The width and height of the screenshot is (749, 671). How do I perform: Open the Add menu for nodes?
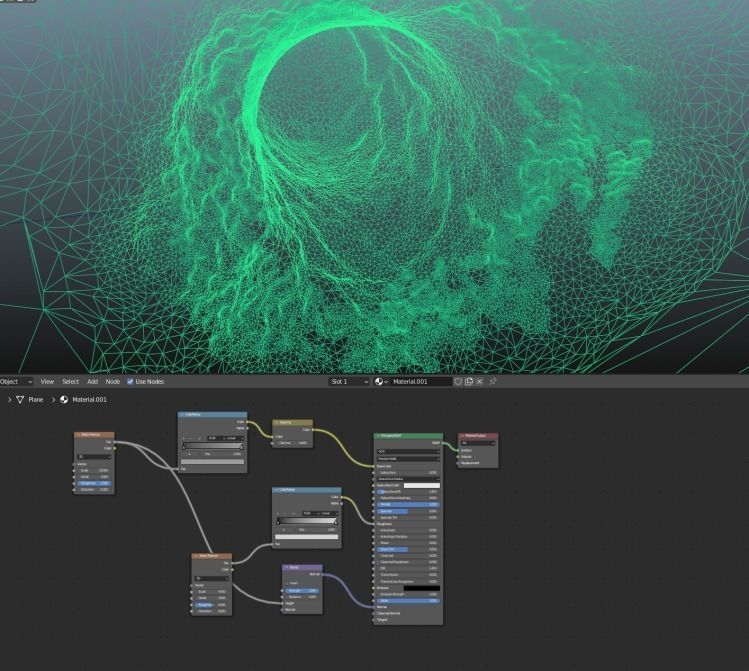pos(92,382)
